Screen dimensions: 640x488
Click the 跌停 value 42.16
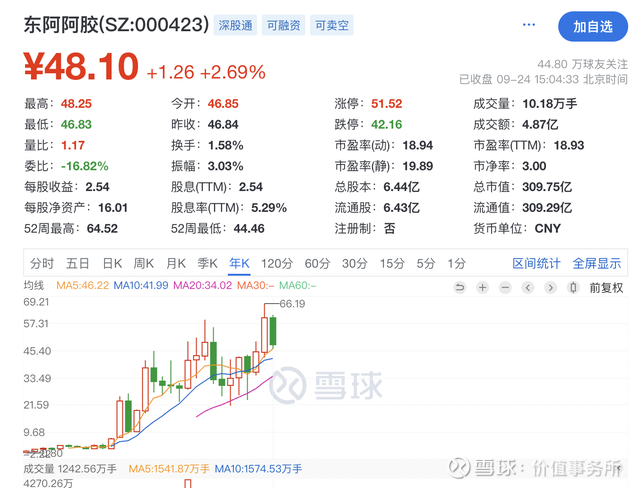pos(387,124)
